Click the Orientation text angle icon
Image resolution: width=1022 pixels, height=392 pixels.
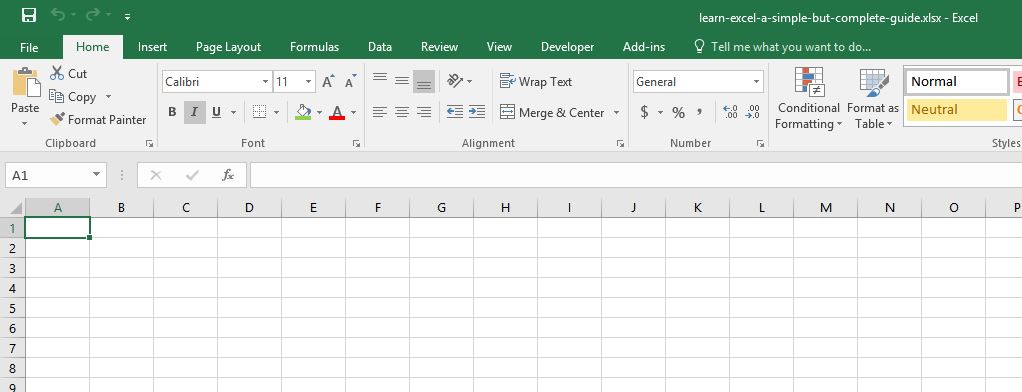455,81
